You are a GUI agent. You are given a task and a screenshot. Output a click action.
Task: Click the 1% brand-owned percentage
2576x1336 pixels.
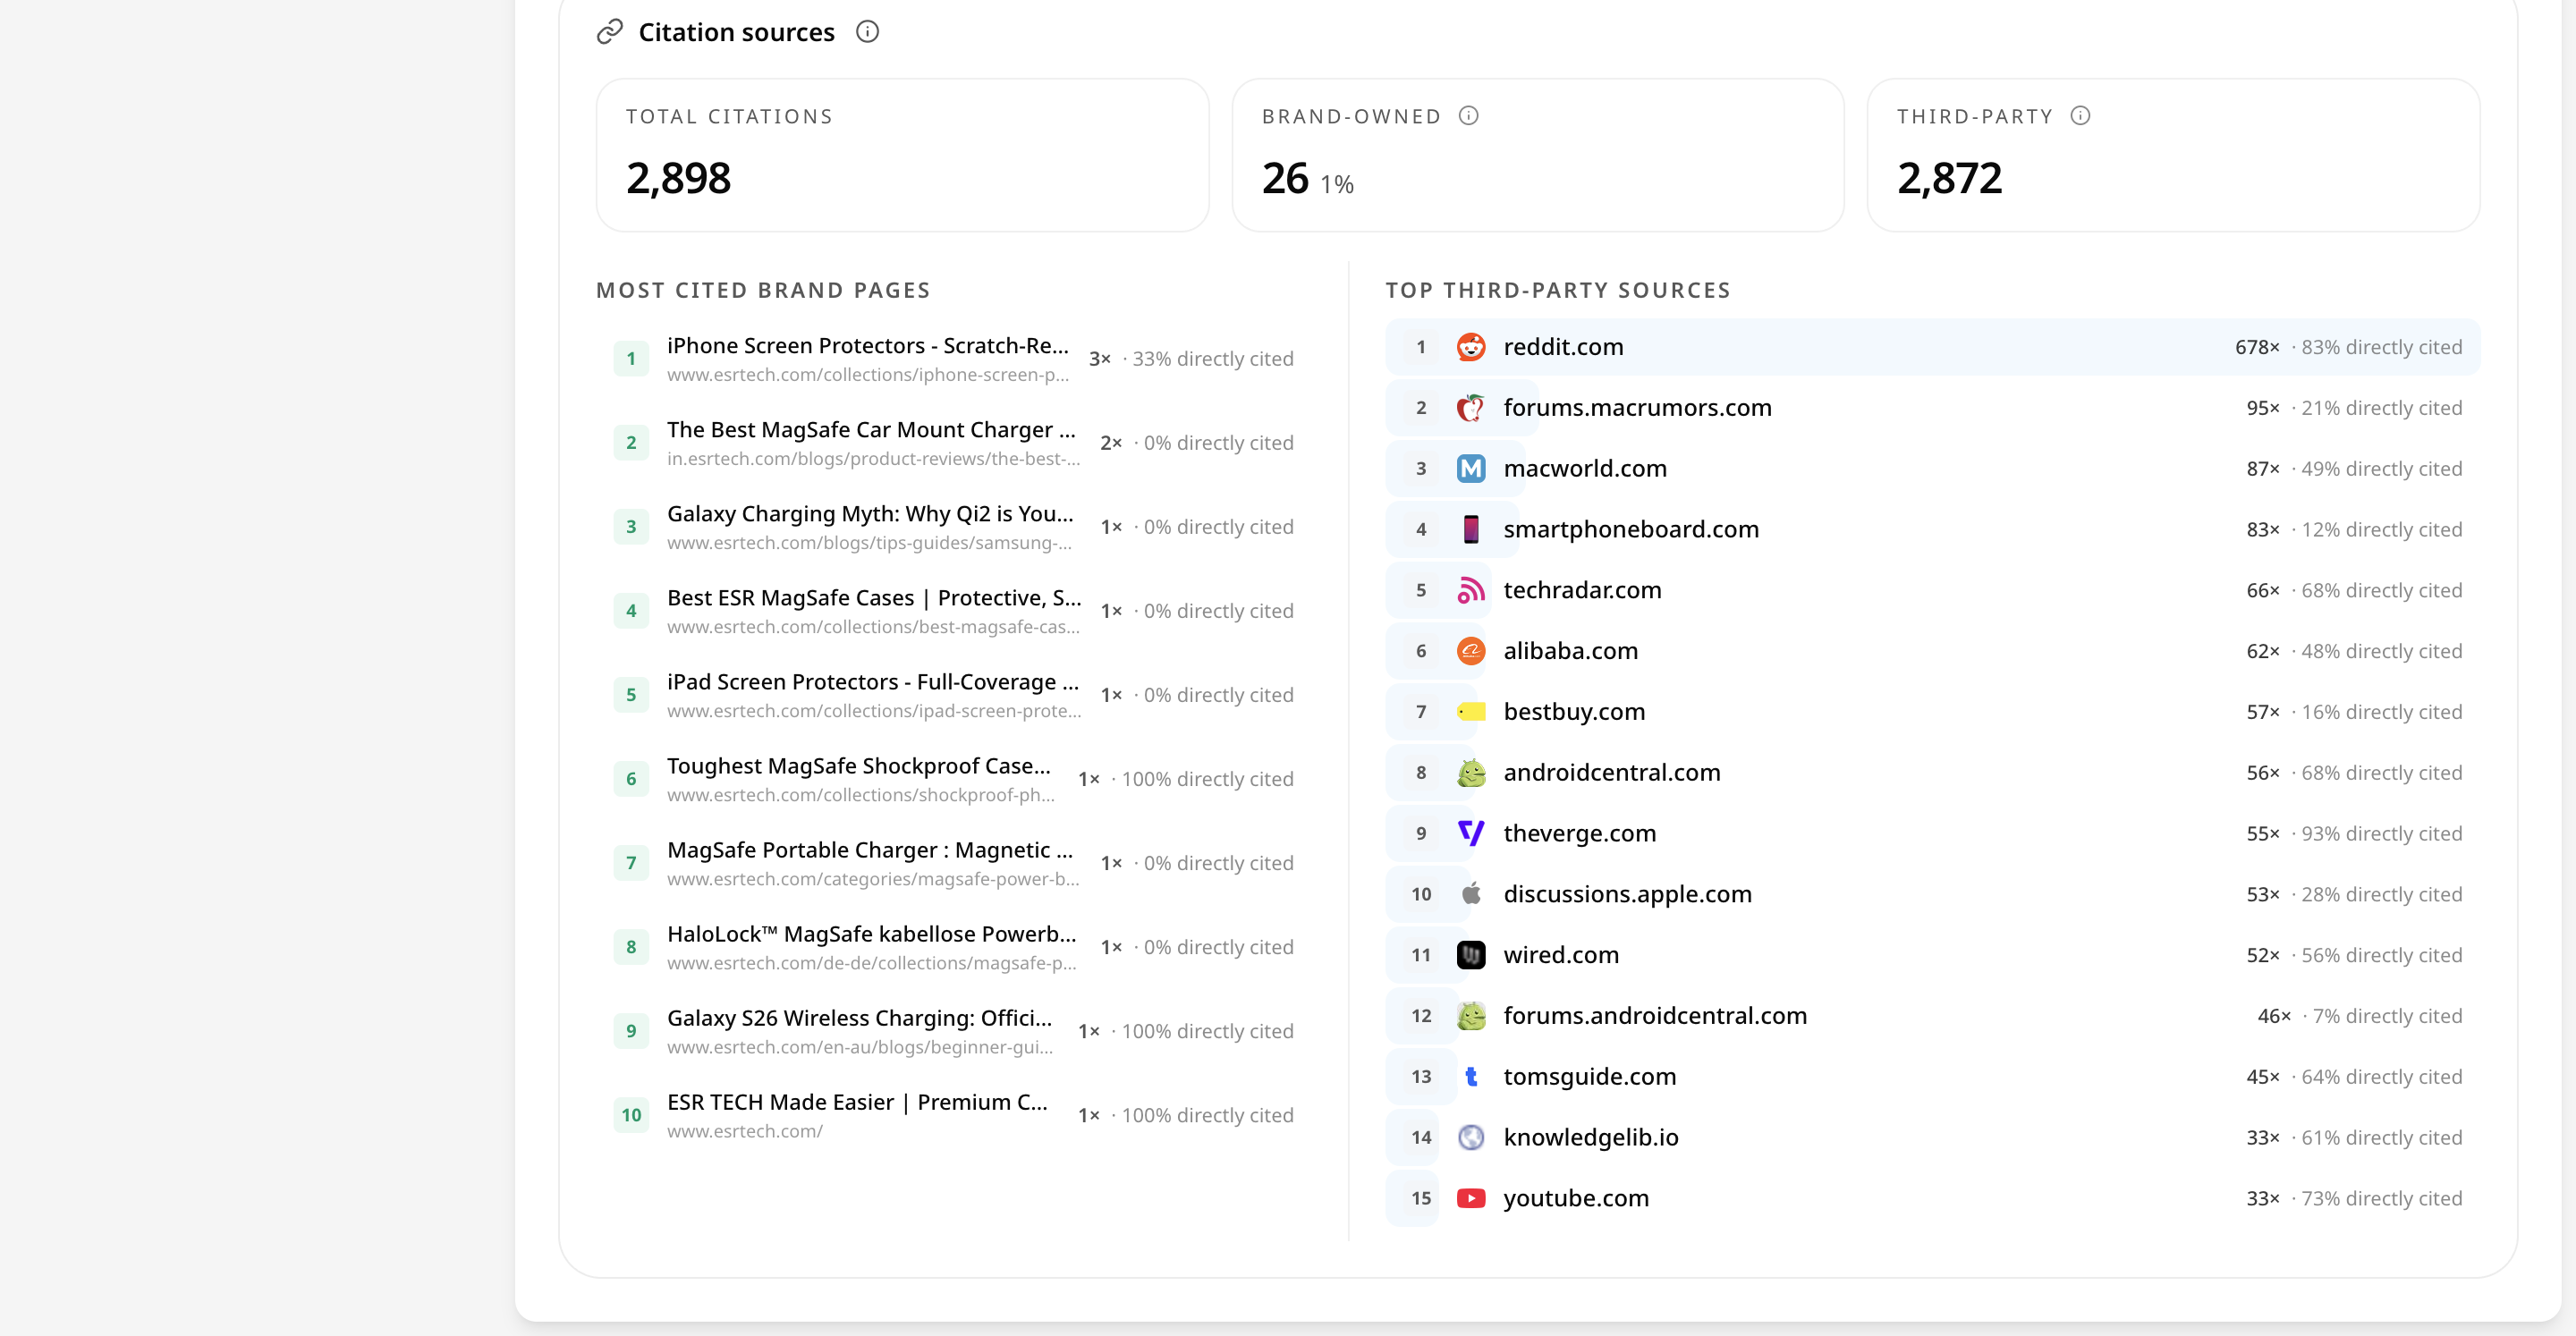1336,184
